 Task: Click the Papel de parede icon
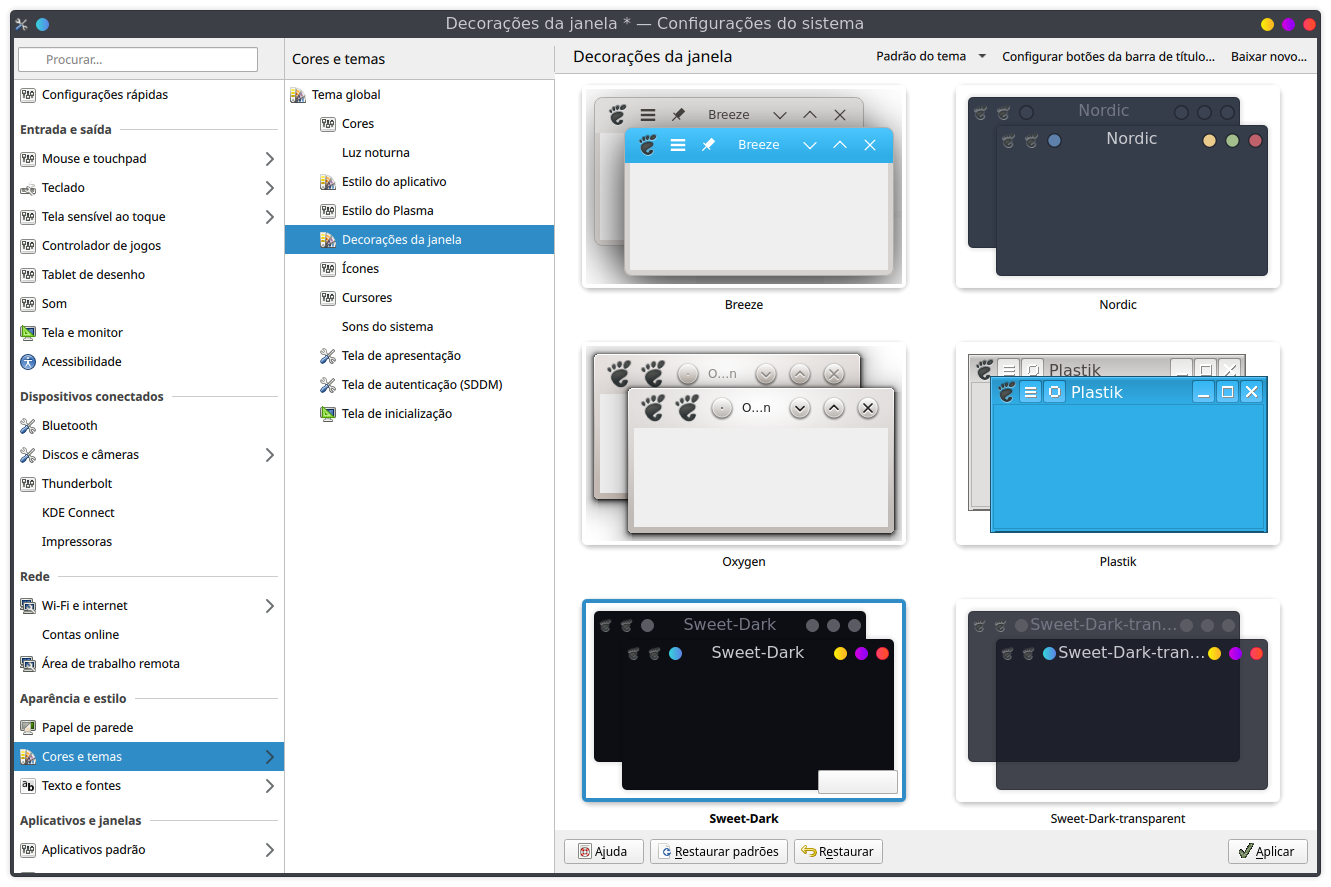(x=28, y=728)
